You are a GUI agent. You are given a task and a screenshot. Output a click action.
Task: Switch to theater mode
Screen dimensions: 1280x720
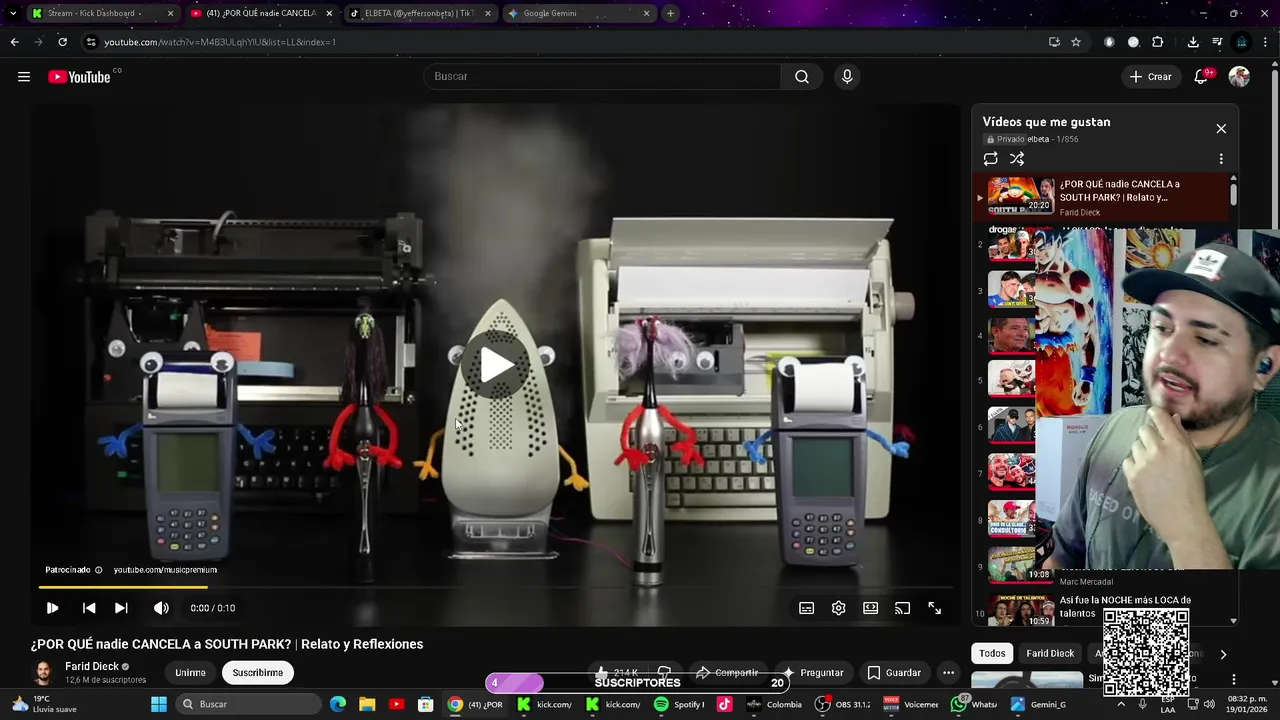[x=871, y=608]
